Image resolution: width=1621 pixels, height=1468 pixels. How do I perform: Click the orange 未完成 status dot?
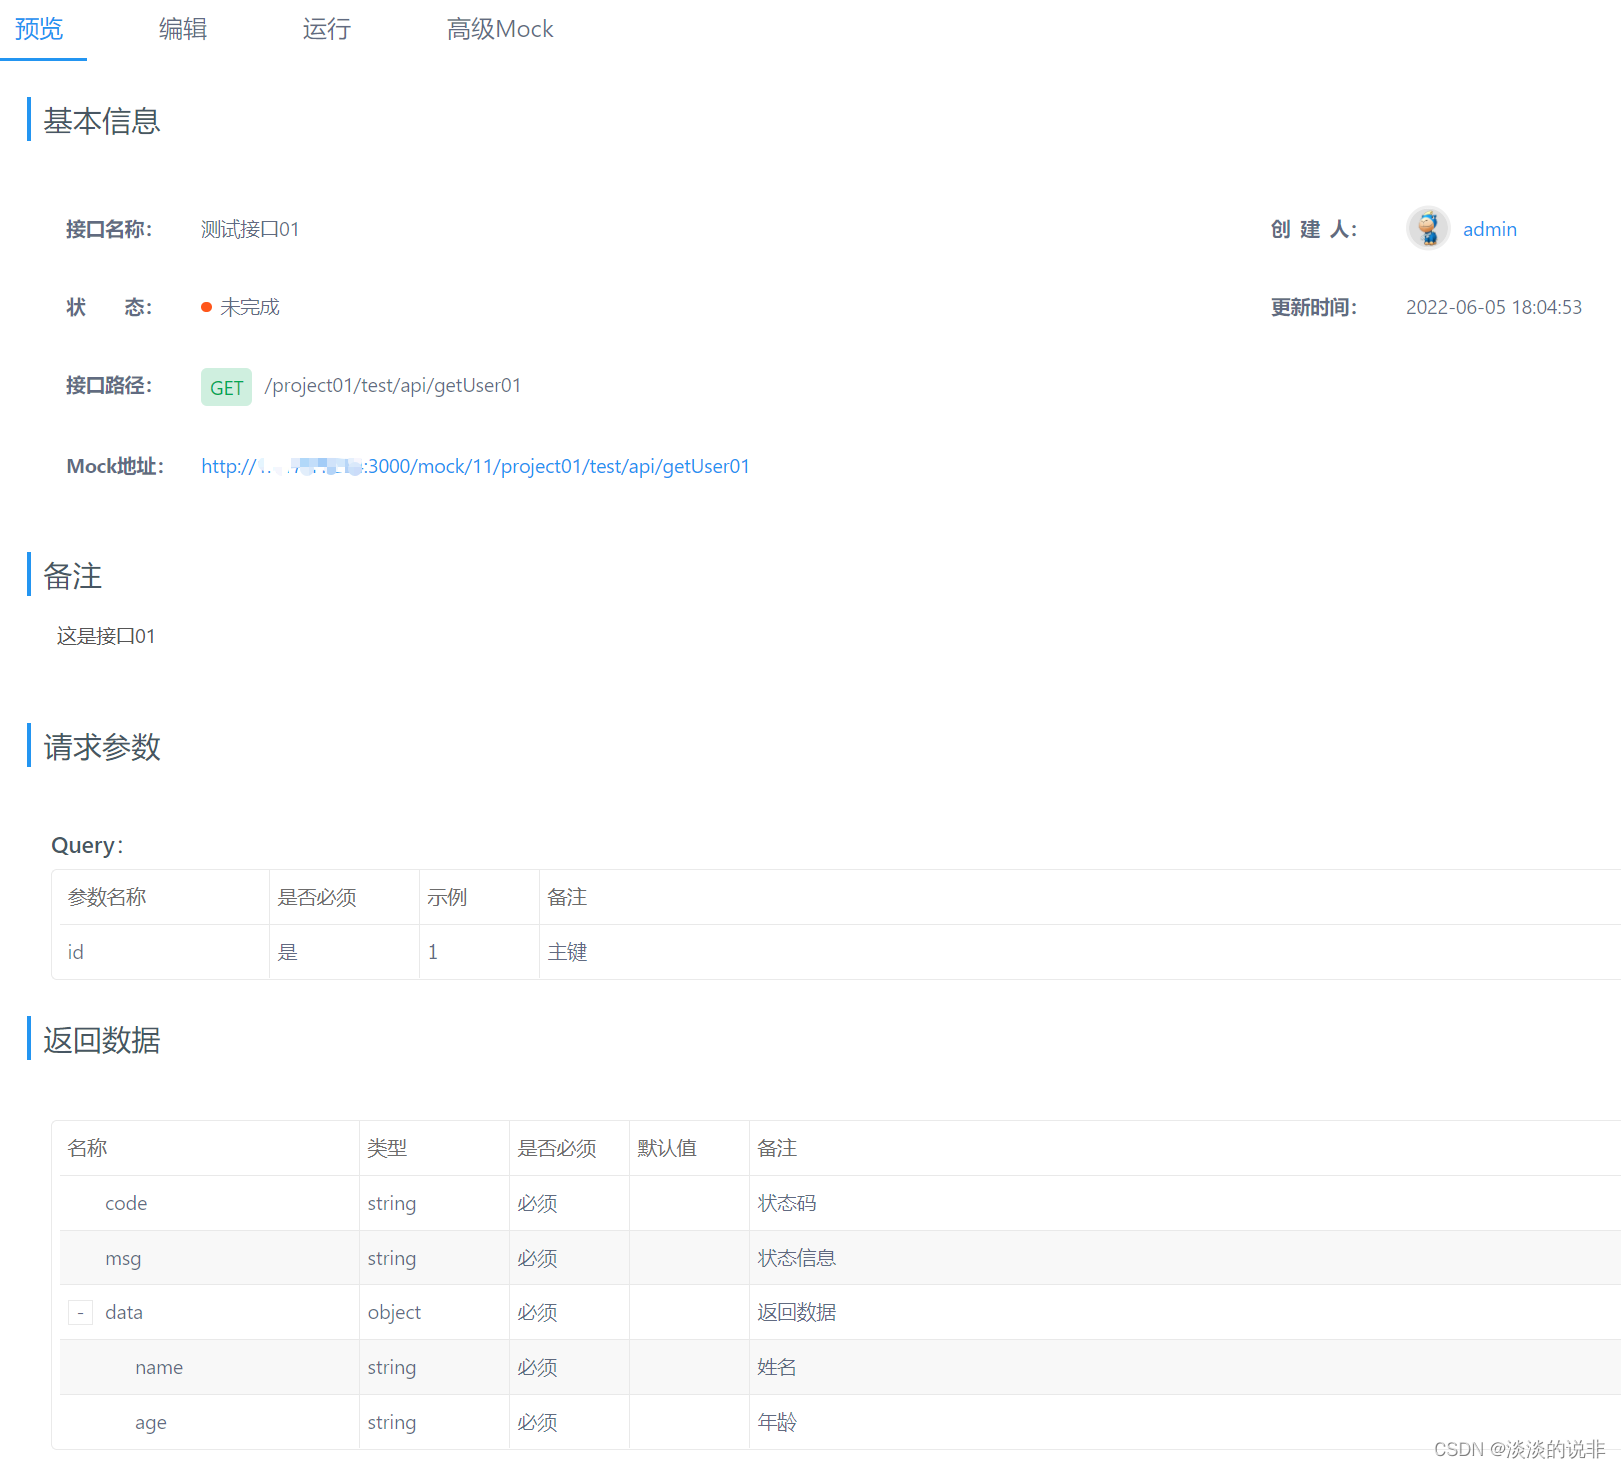tap(207, 306)
